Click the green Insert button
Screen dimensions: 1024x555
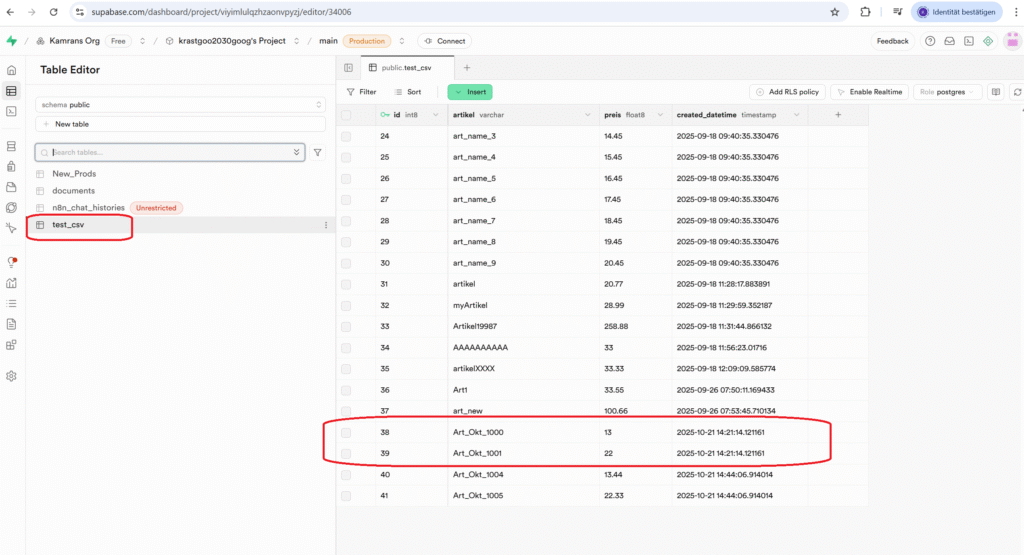coord(470,92)
